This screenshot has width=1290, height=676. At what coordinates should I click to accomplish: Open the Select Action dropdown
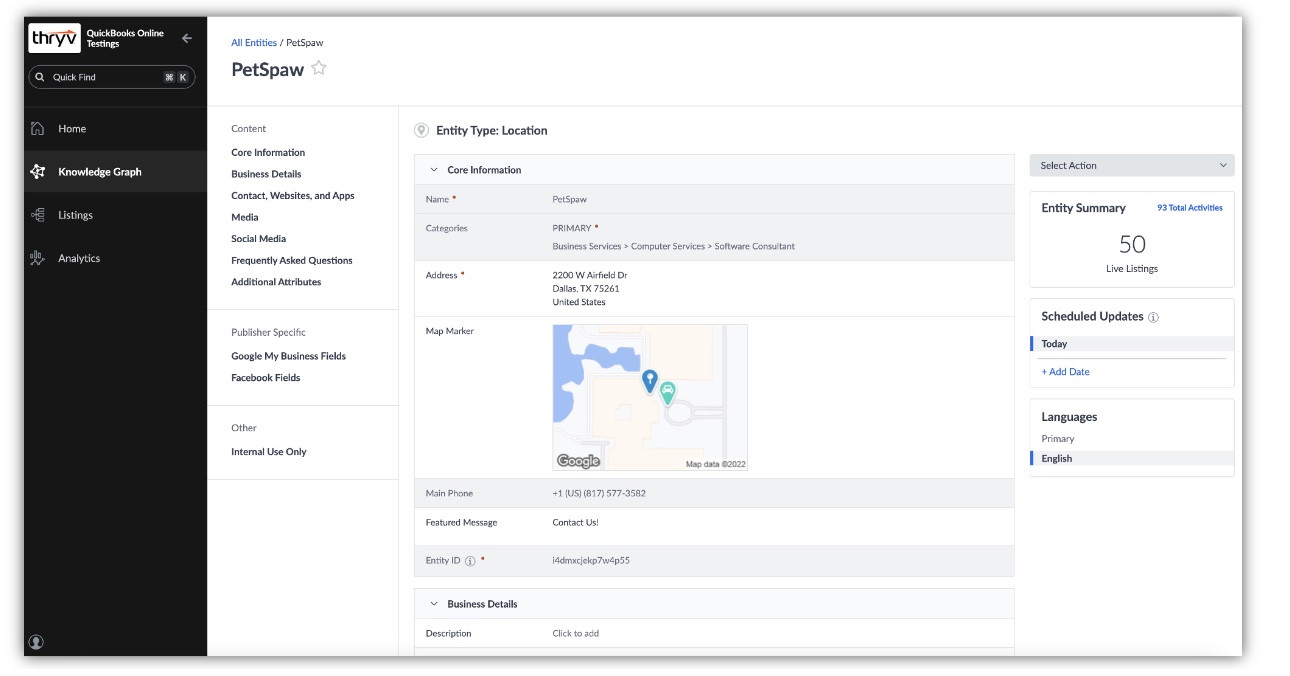click(x=1132, y=165)
